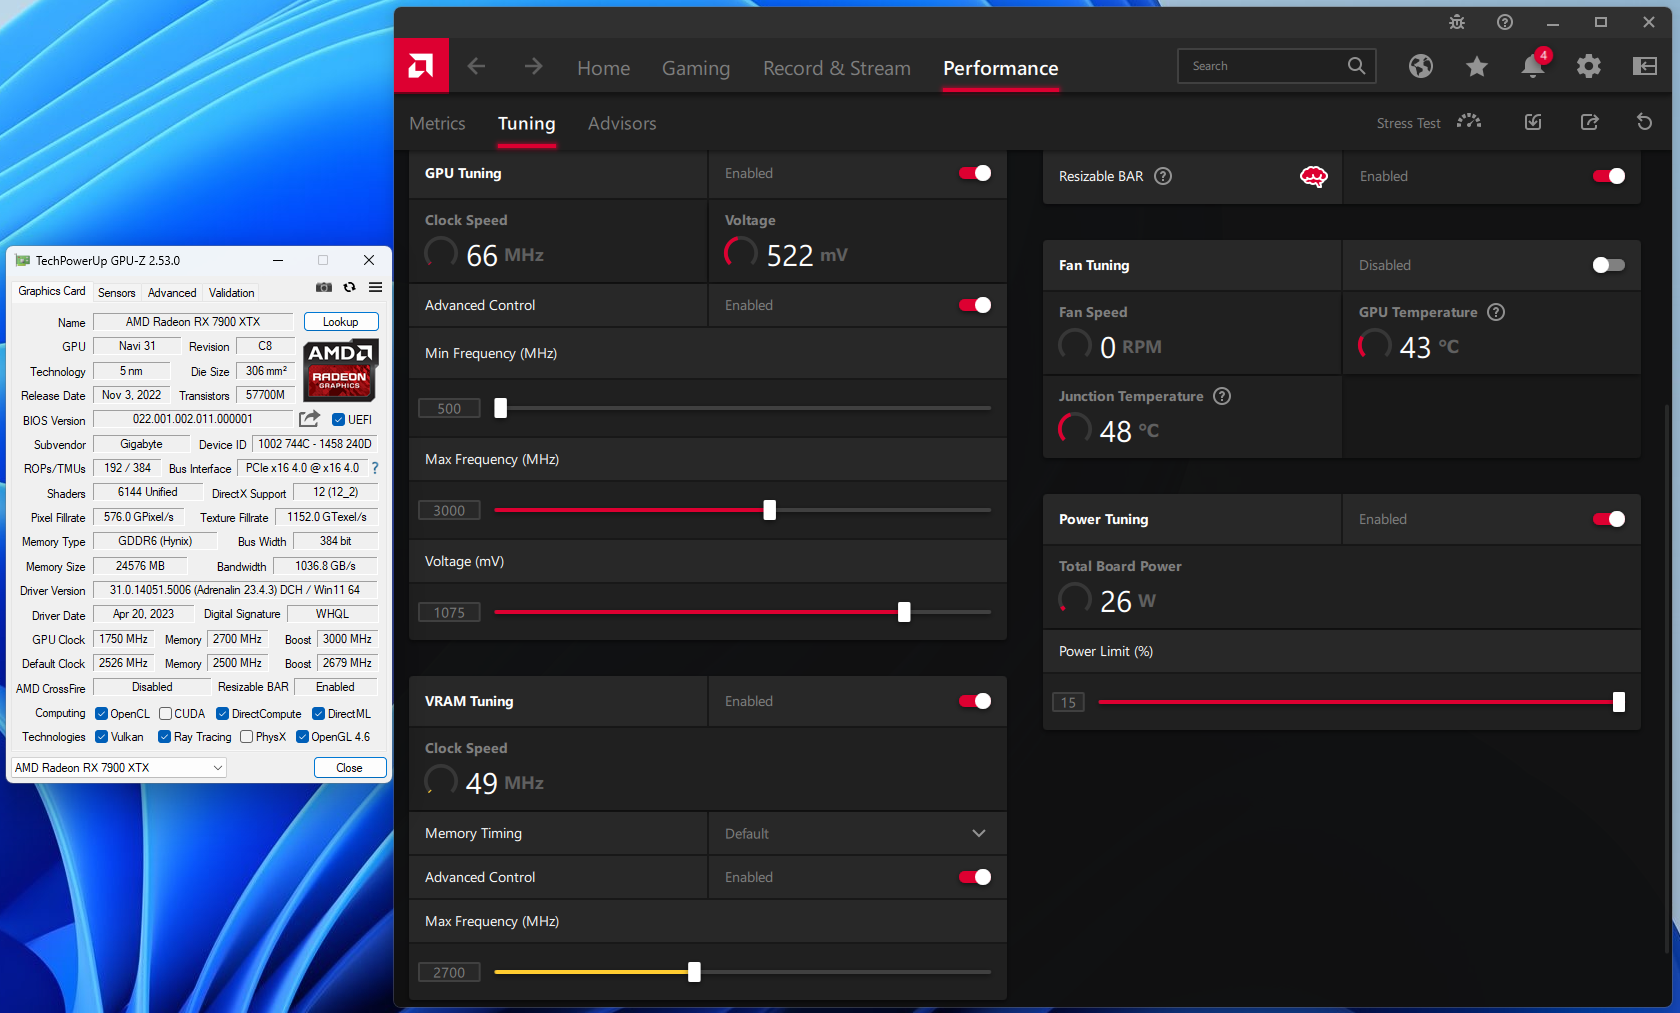Go back with the left arrow icon
Screen dimensions: 1680x1013
coord(476,66)
